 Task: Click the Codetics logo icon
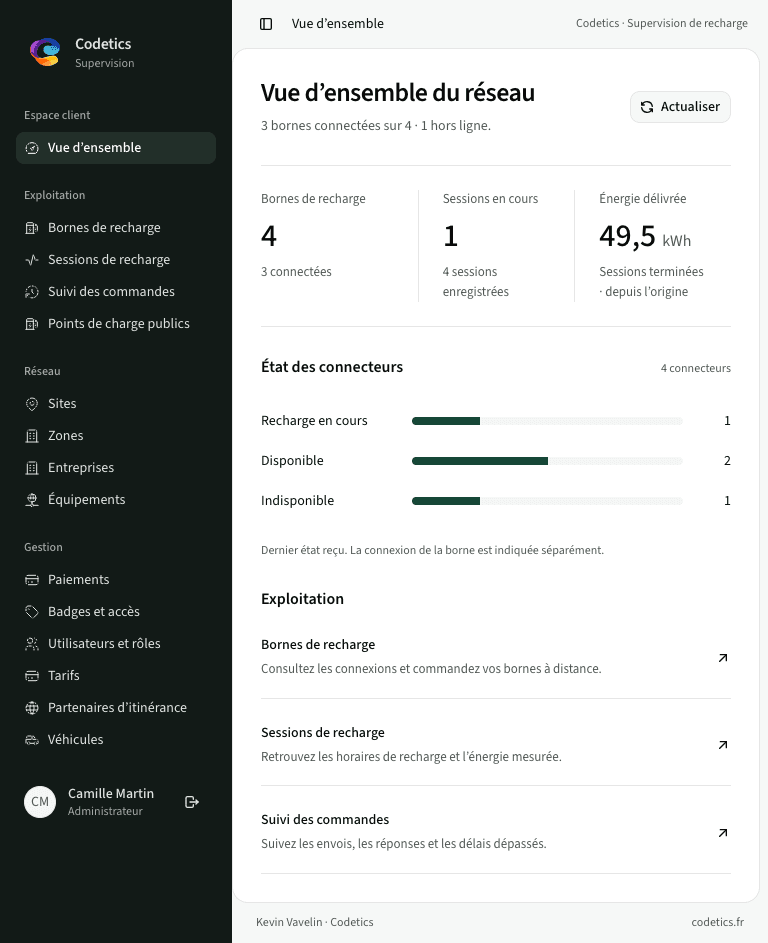tap(45, 52)
